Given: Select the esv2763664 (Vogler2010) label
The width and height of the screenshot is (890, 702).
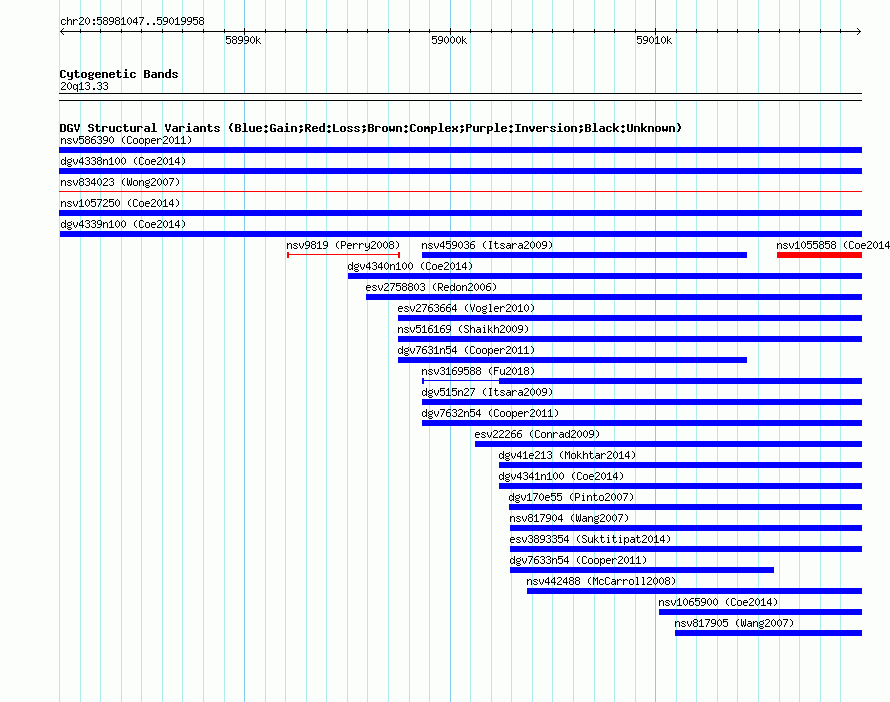Looking at the screenshot, I should coord(466,308).
